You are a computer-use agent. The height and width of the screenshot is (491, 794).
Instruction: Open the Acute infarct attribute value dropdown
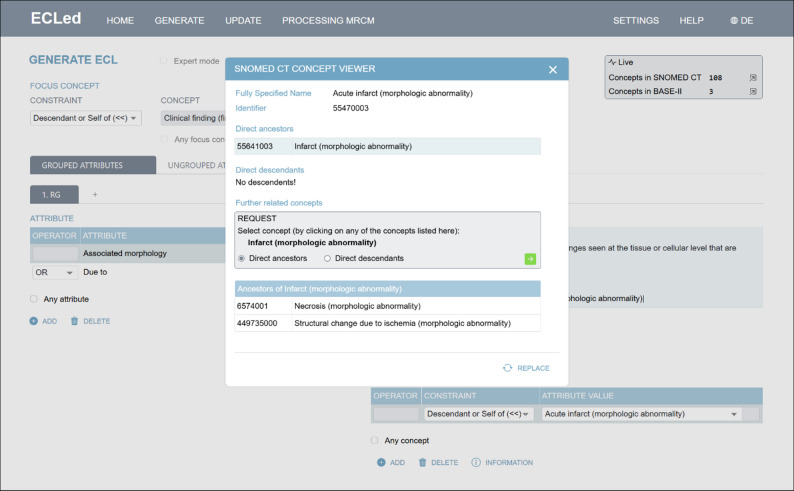(641, 414)
